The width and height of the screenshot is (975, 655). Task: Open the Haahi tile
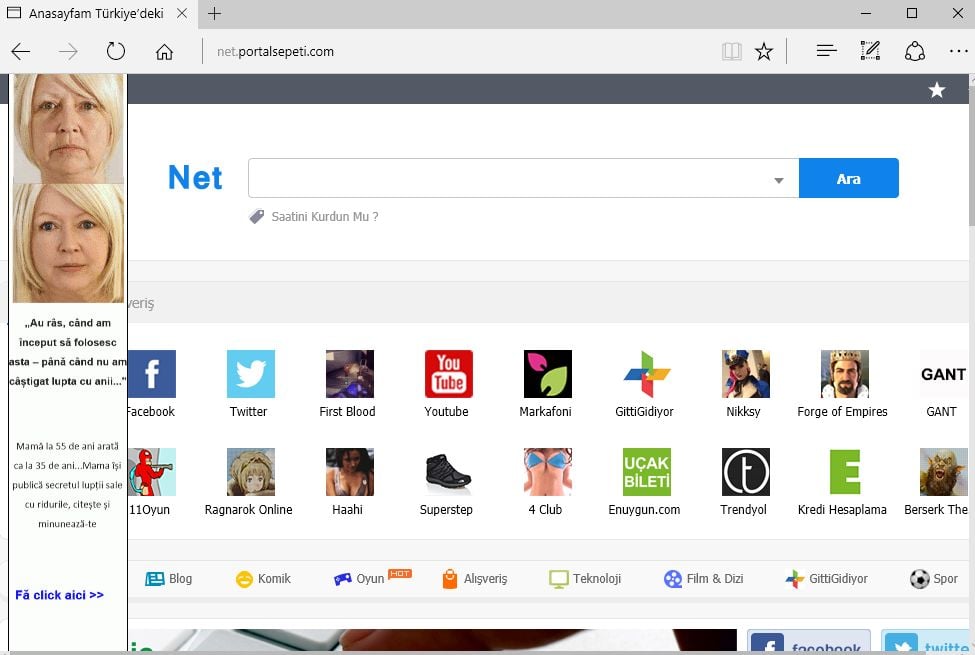pos(349,472)
